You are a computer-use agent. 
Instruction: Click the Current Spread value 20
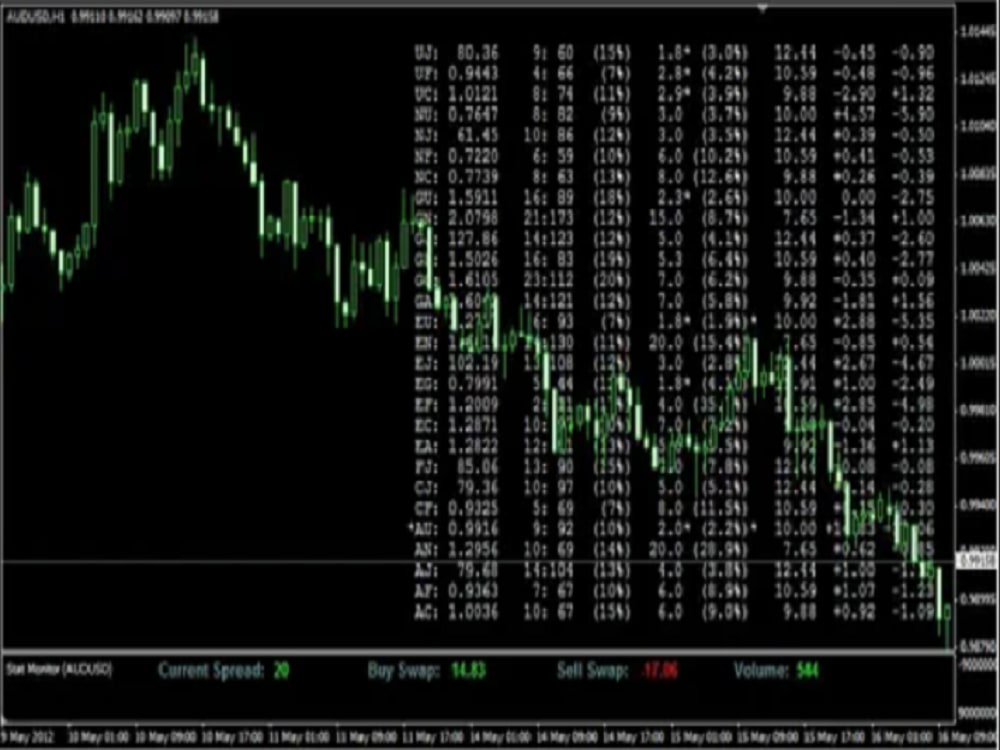(281, 671)
